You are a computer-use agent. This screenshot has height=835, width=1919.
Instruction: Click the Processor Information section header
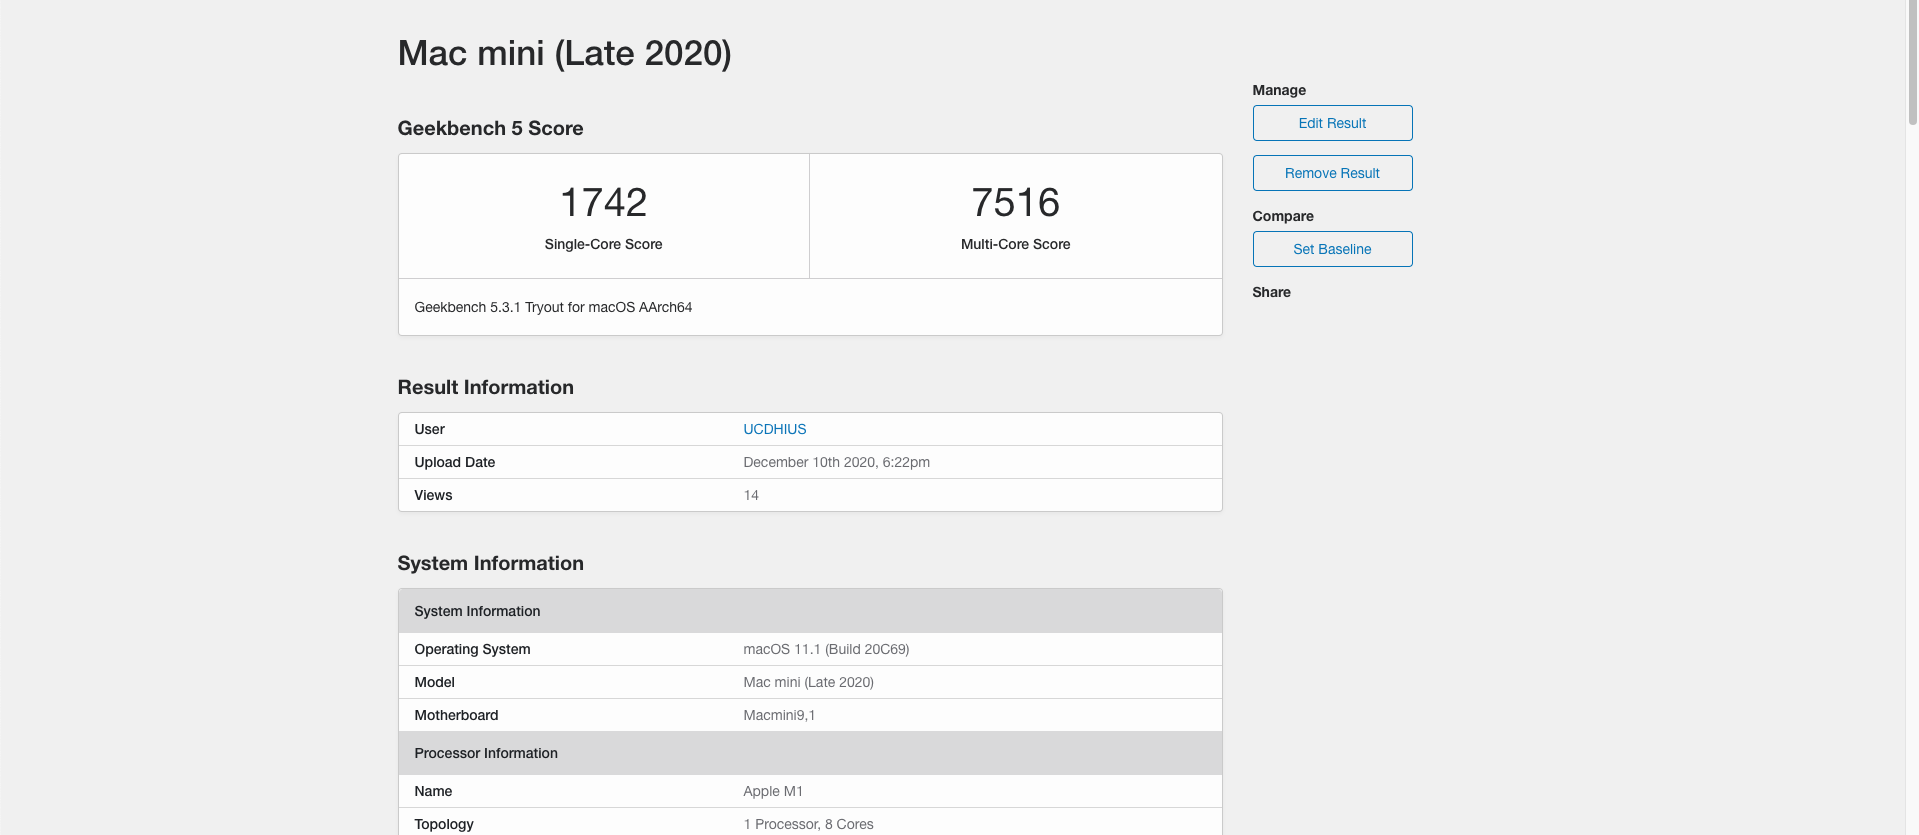coord(486,753)
